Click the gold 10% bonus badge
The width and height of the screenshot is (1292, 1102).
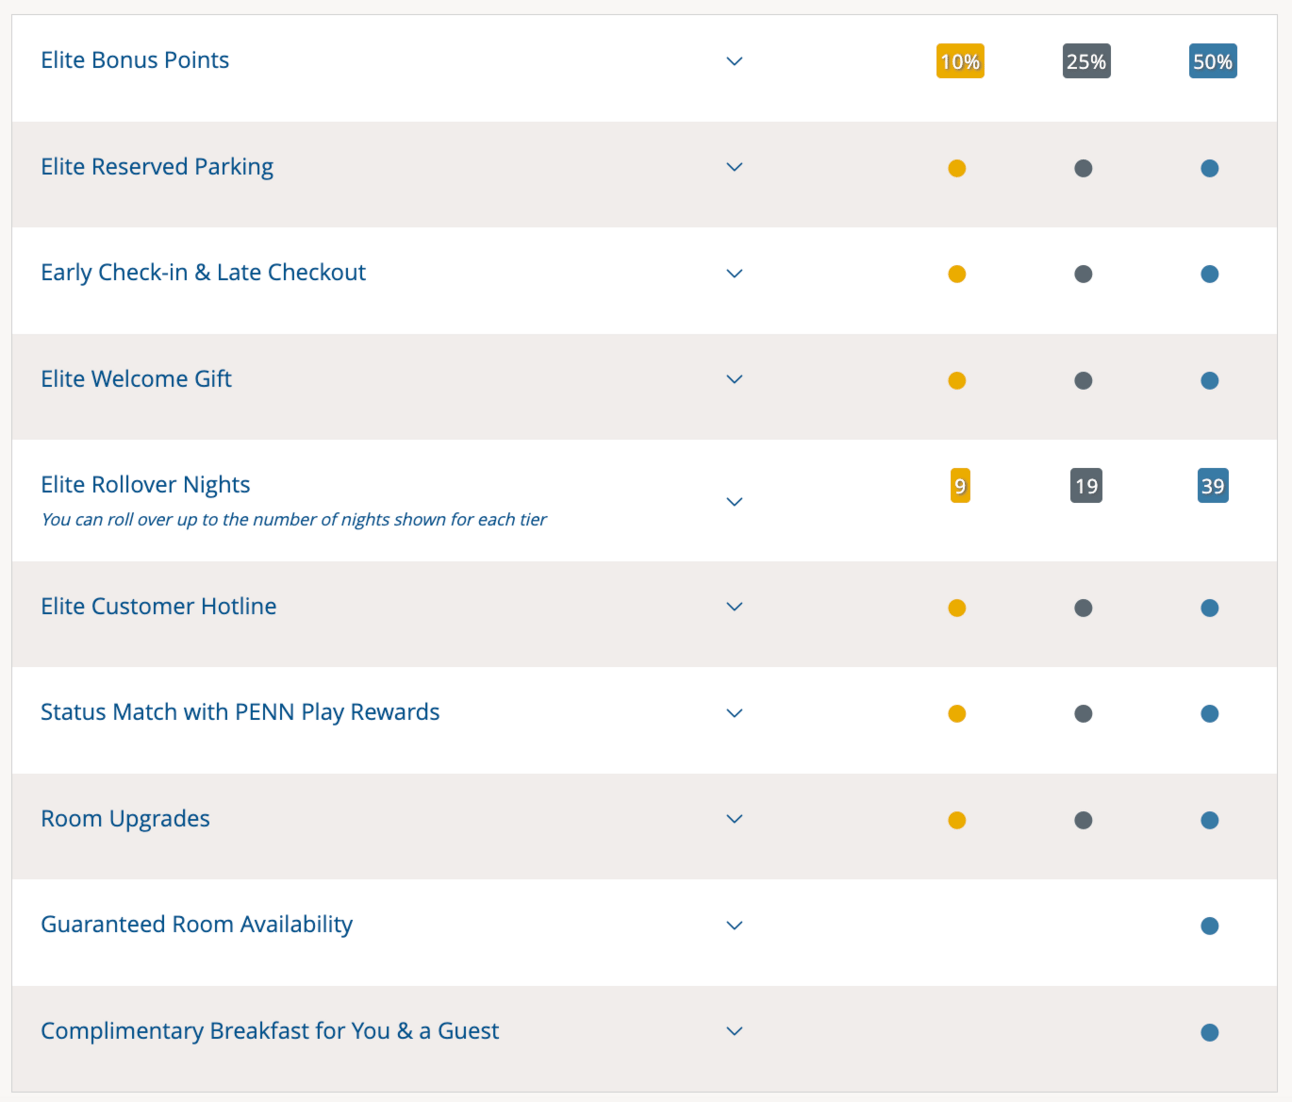click(960, 61)
